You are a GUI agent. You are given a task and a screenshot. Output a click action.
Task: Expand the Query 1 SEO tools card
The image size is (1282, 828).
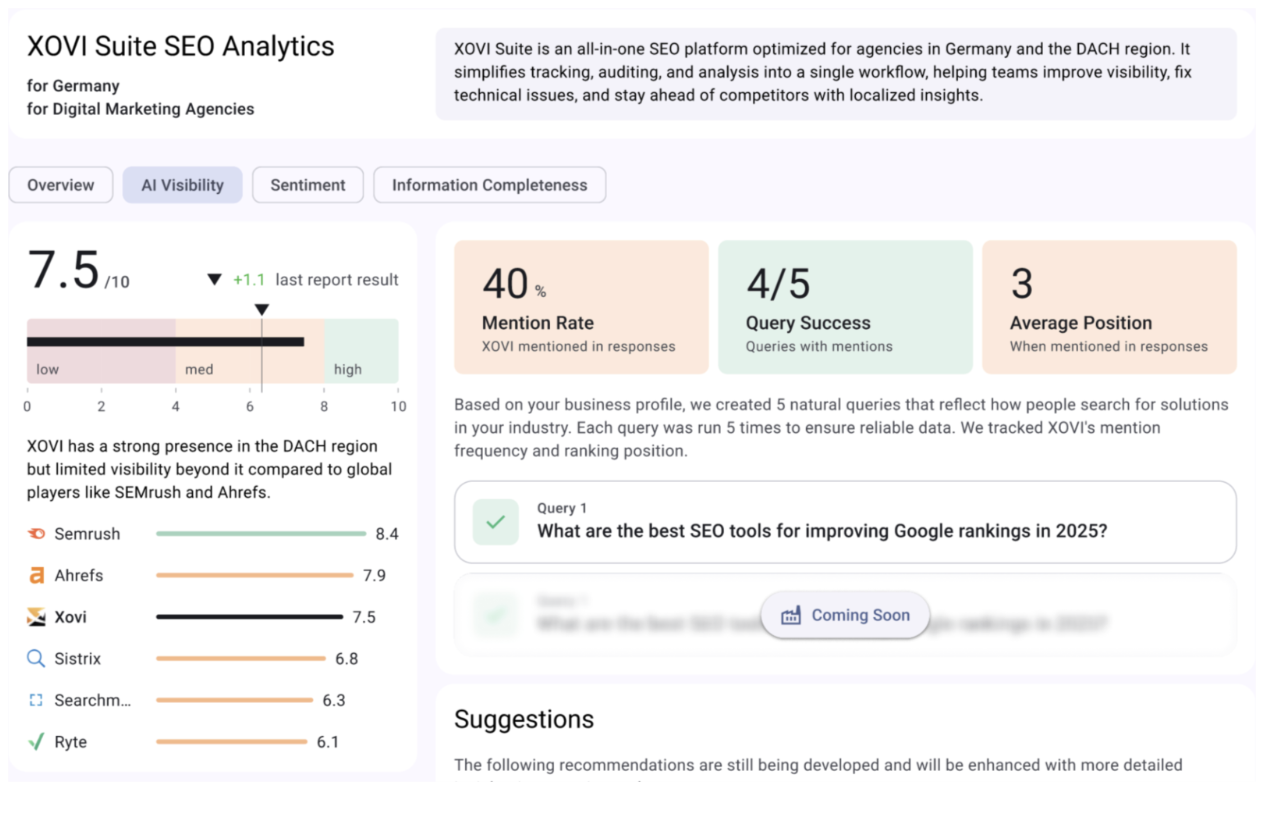click(x=845, y=522)
